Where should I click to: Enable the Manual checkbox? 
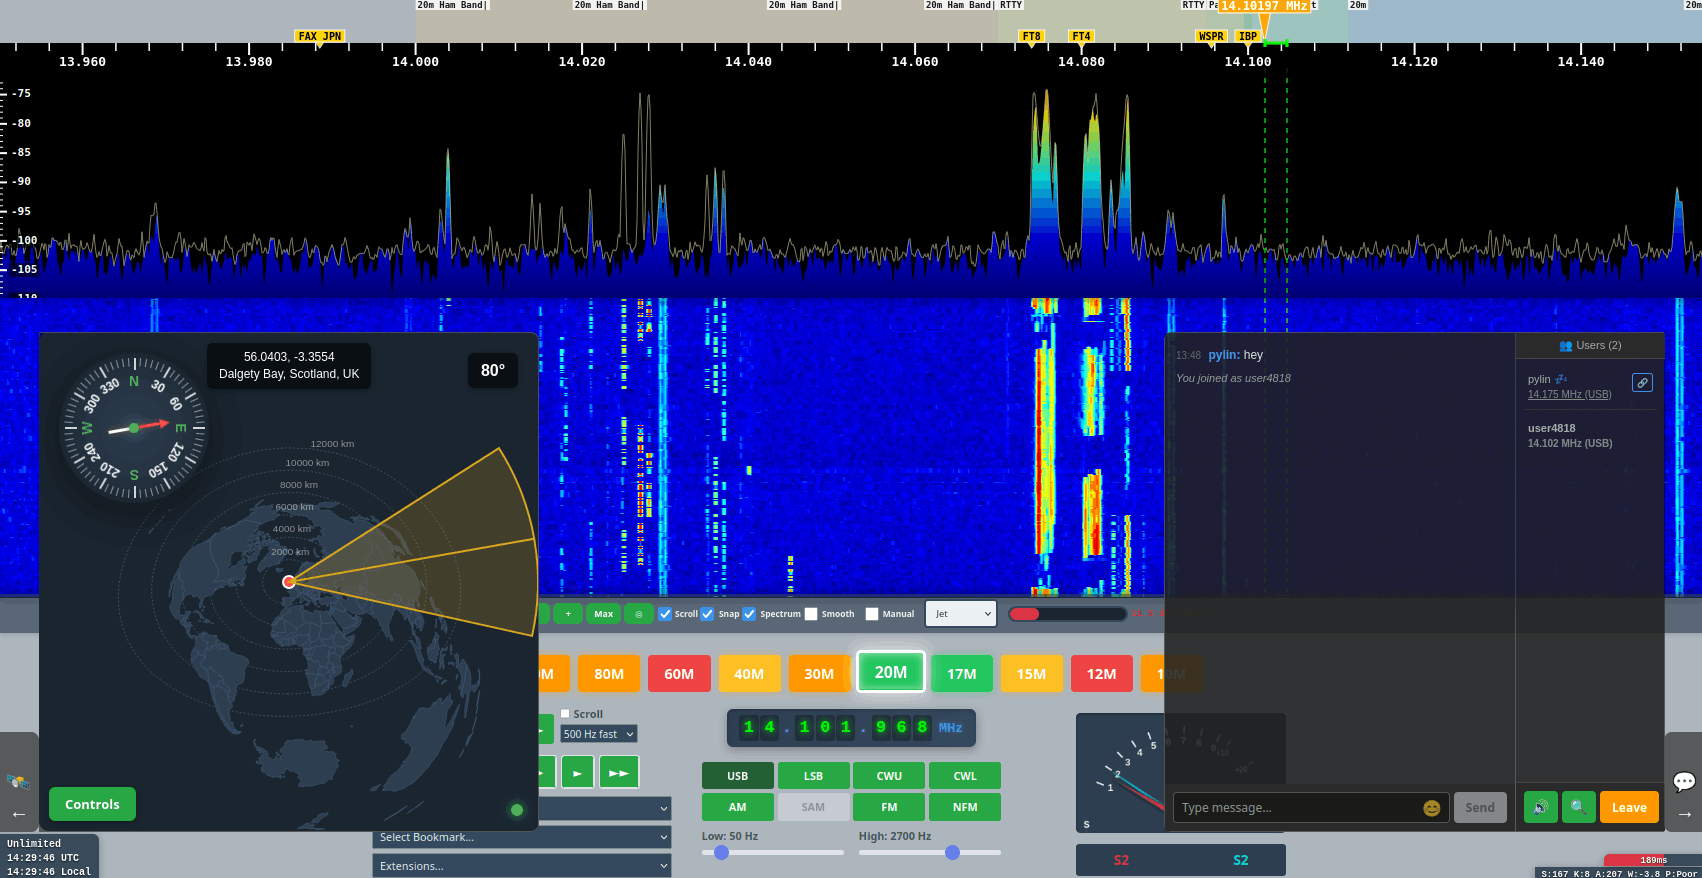(x=872, y=614)
